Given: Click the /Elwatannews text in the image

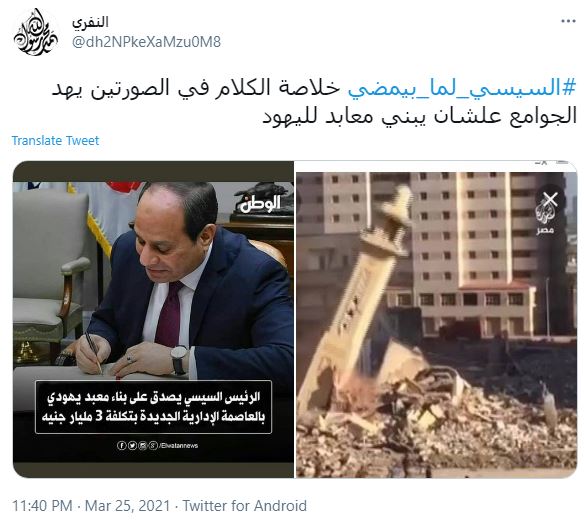Looking at the screenshot, I should (x=179, y=446).
